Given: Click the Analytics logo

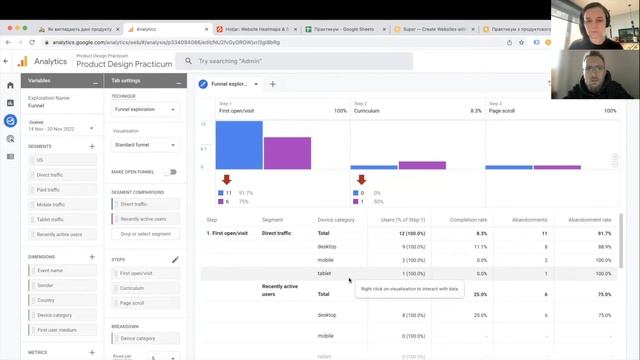Looking at the screenshot, I should 22,61.
